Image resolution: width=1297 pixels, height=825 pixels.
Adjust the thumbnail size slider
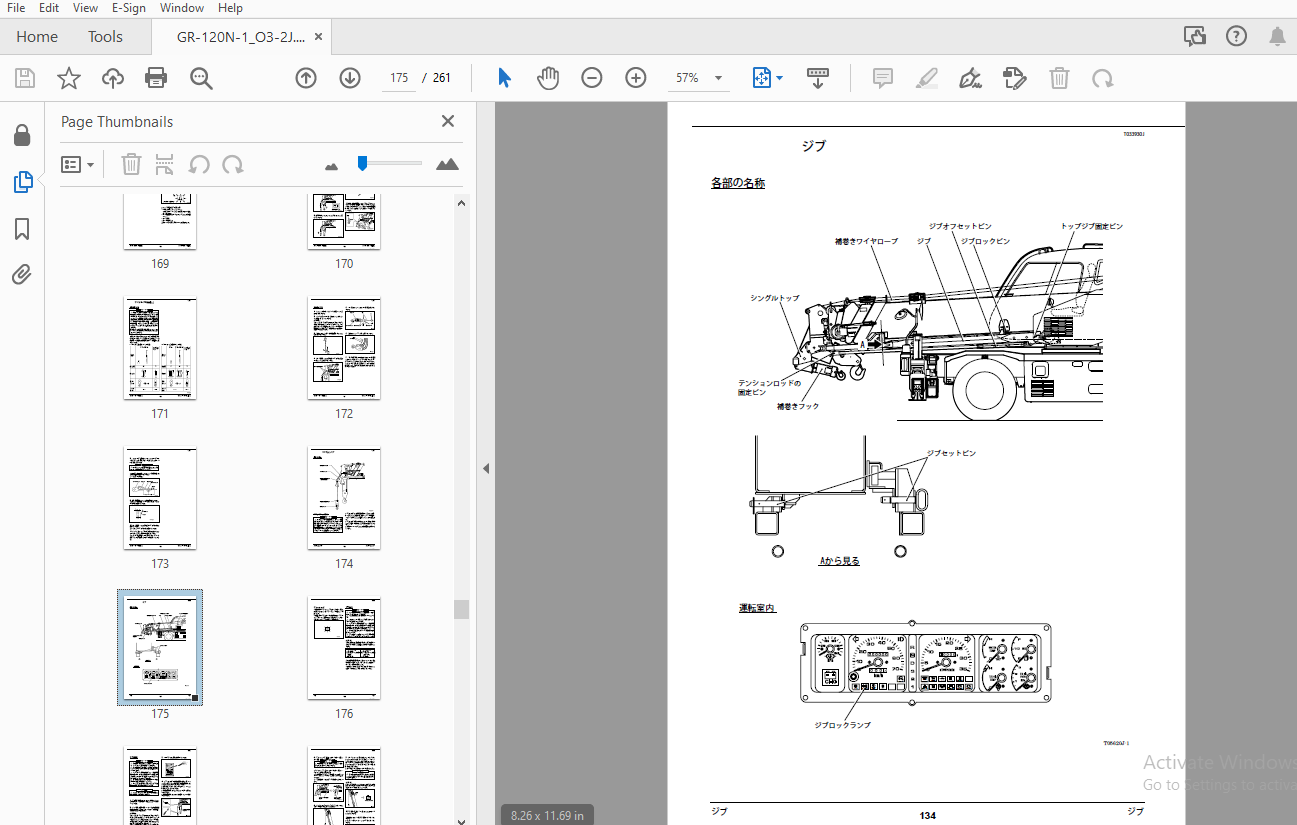363,163
